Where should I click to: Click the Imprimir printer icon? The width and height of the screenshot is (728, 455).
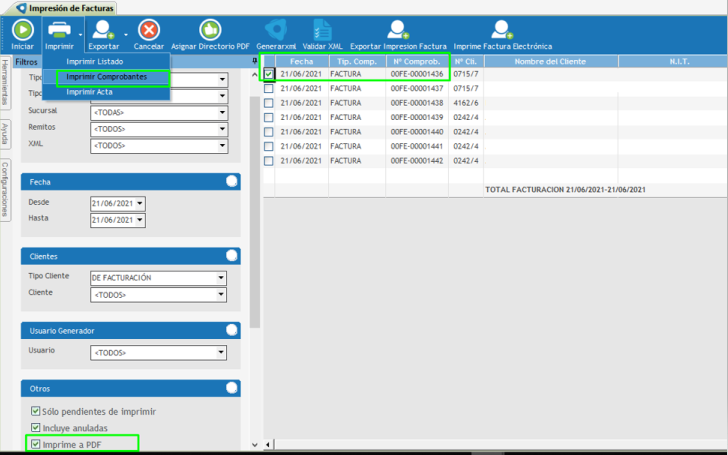[59, 31]
